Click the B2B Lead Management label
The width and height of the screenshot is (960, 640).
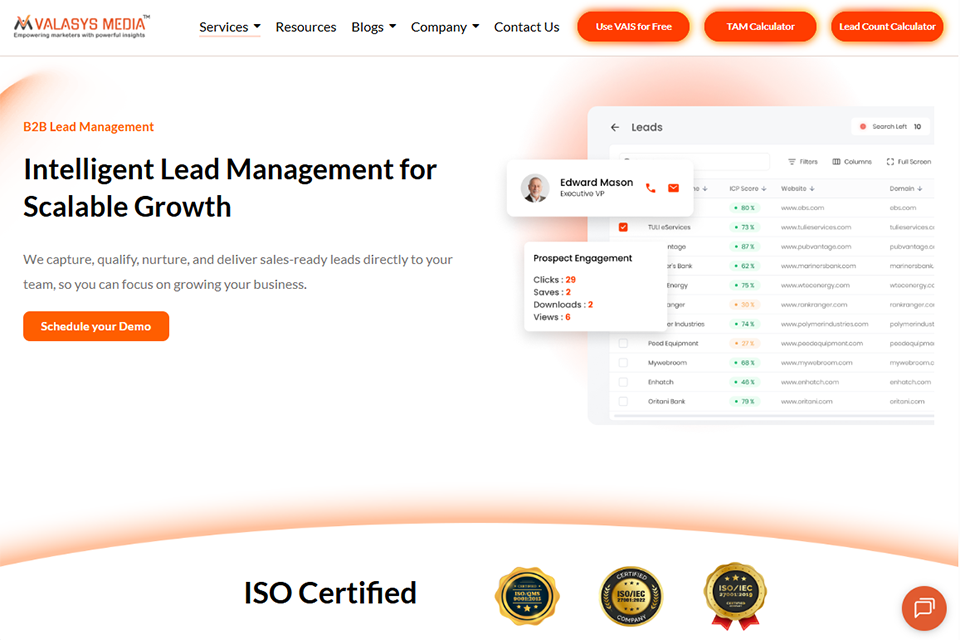click(88, 127)
